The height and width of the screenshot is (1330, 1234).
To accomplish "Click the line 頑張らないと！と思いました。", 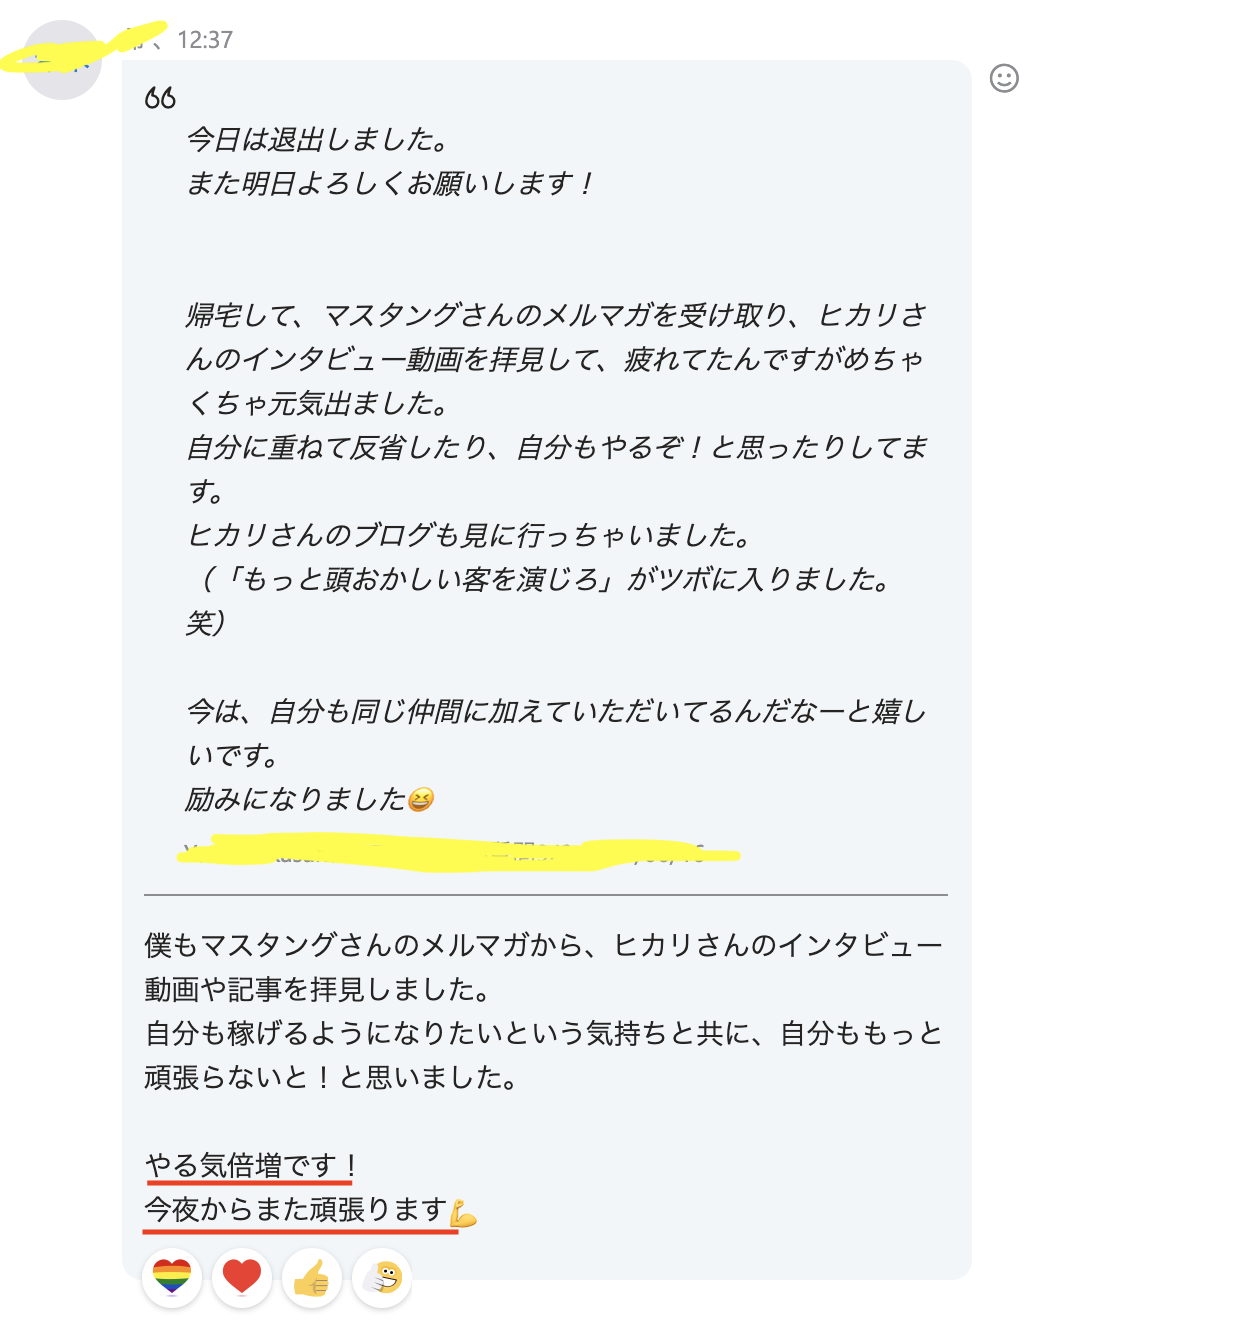I will pos(331,1077).
